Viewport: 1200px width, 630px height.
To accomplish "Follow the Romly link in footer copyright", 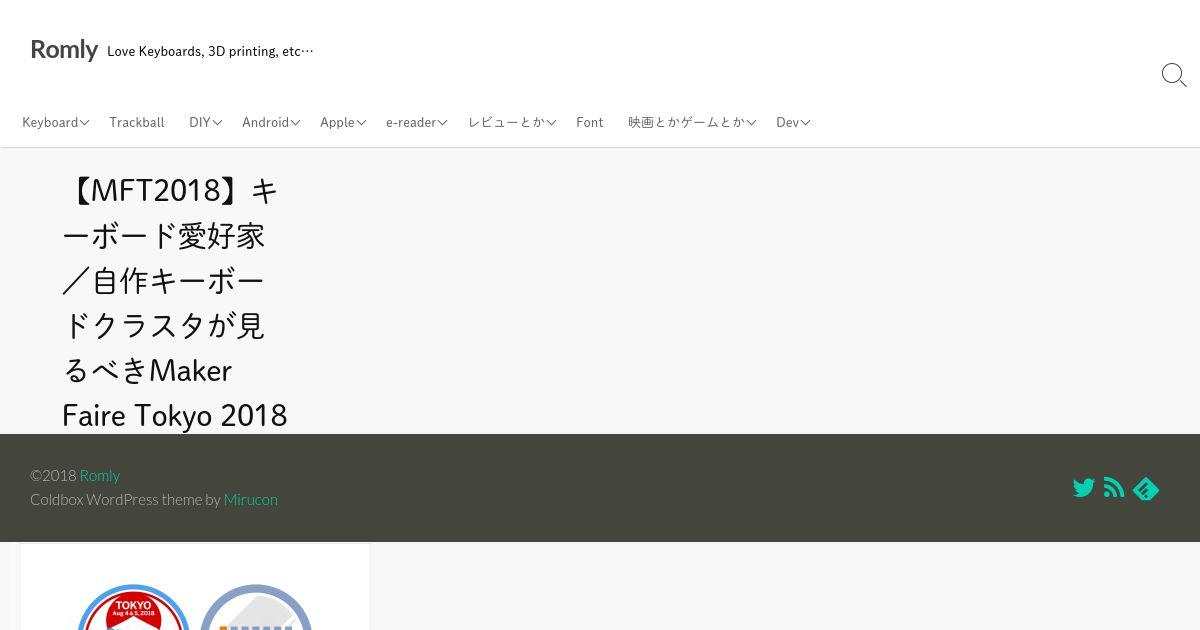I will [x=100, y=475].
